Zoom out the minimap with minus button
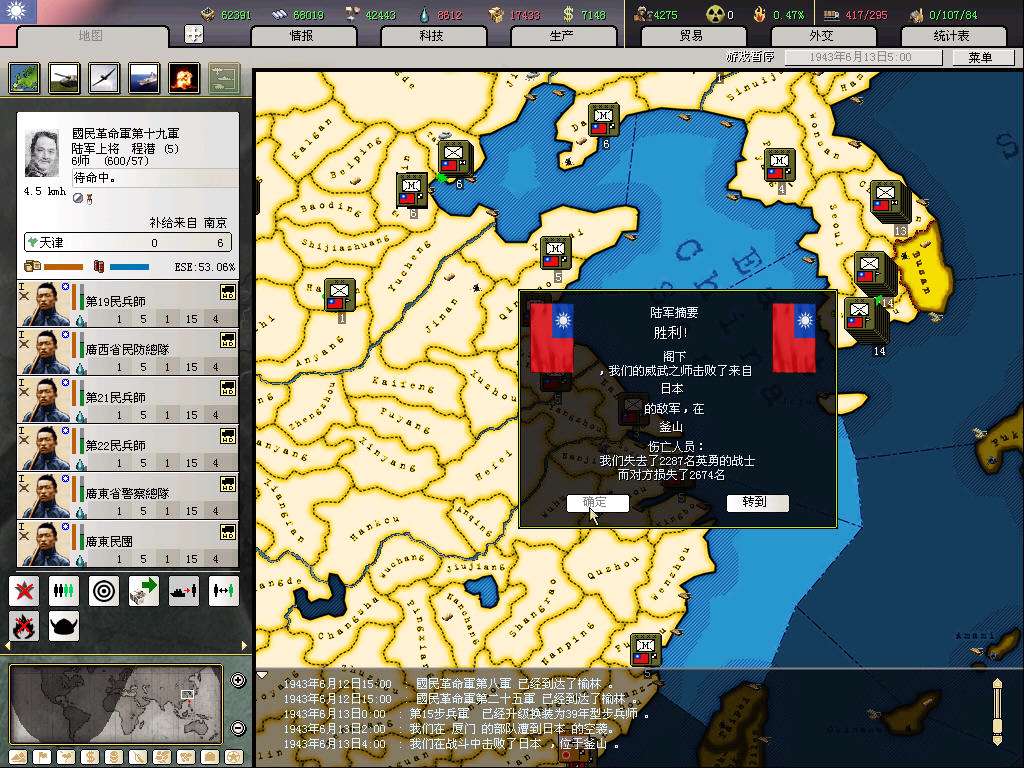This screenshot has width=1024, height=768. click(x=238, y=727)
